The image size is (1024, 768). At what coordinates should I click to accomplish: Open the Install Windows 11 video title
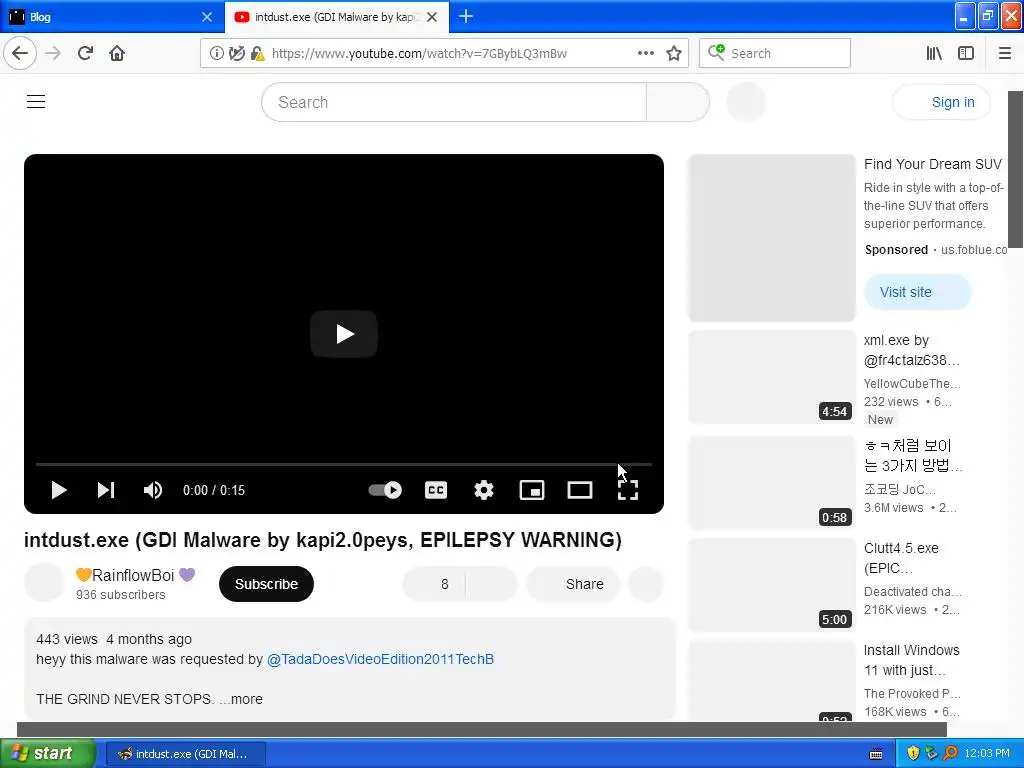[x=912, y=660]
